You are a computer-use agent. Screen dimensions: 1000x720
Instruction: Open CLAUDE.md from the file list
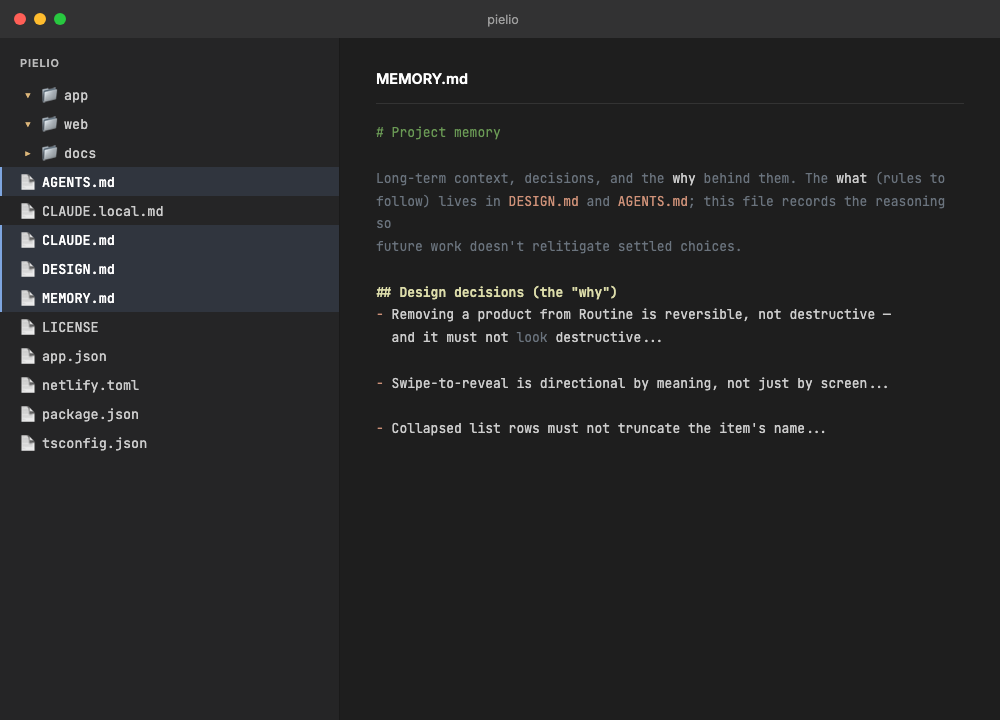coord(170,240)
